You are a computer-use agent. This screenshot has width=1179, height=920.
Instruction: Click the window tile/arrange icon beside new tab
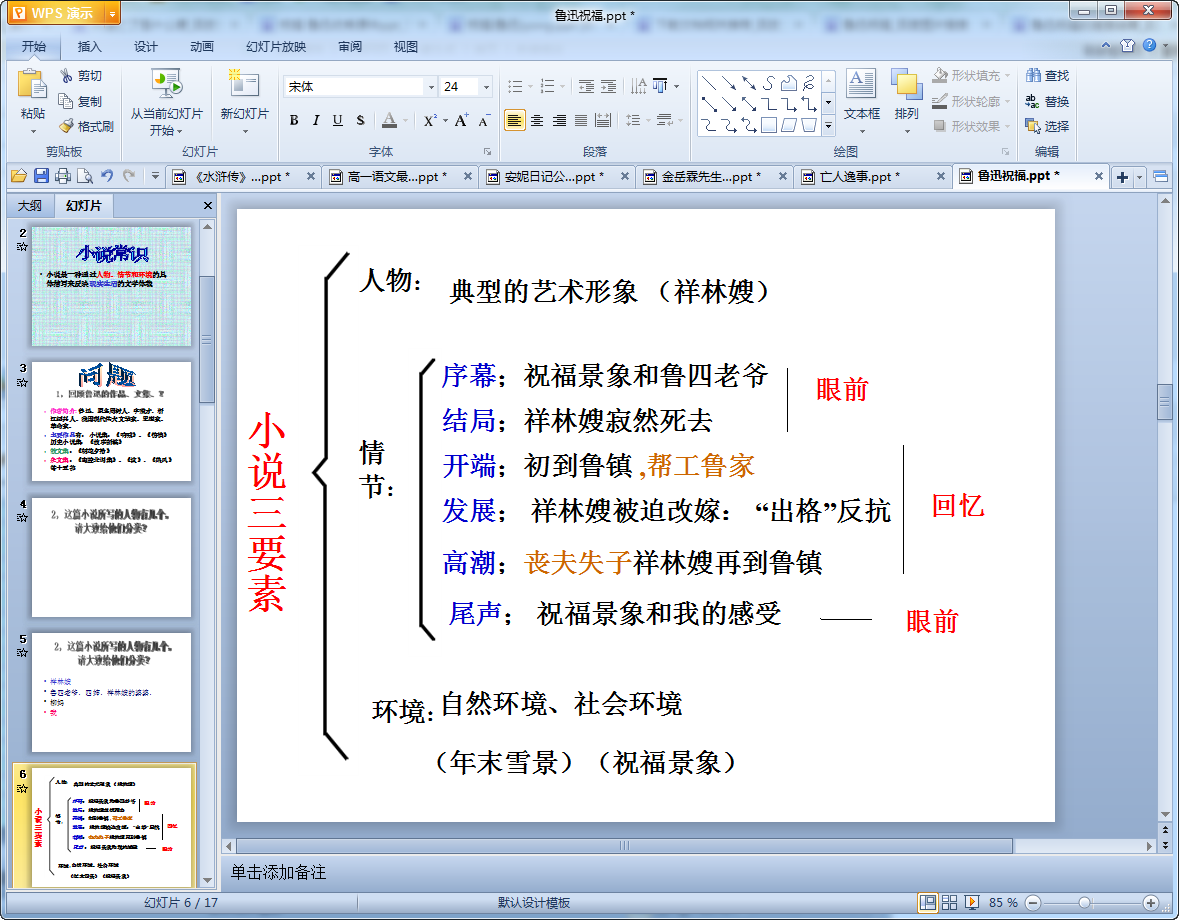[1160, 177]
